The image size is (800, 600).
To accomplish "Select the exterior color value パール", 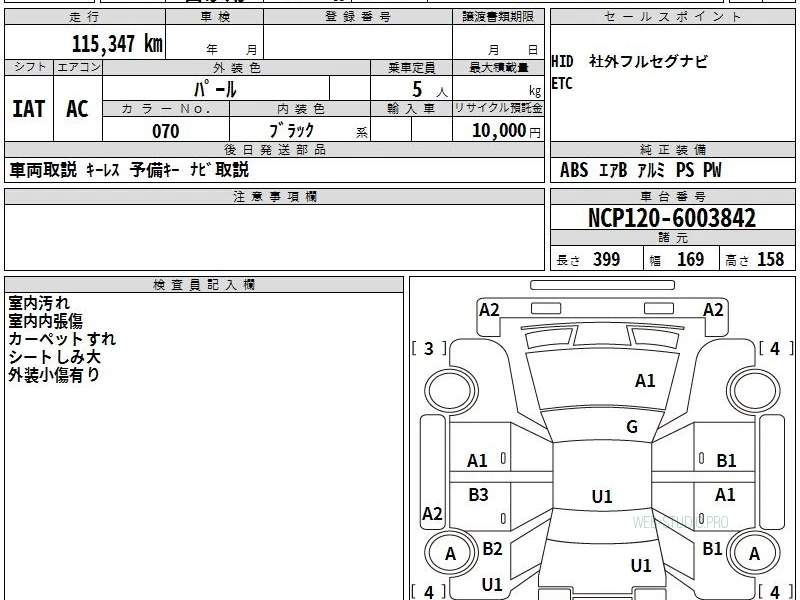I will pos(215,90).
